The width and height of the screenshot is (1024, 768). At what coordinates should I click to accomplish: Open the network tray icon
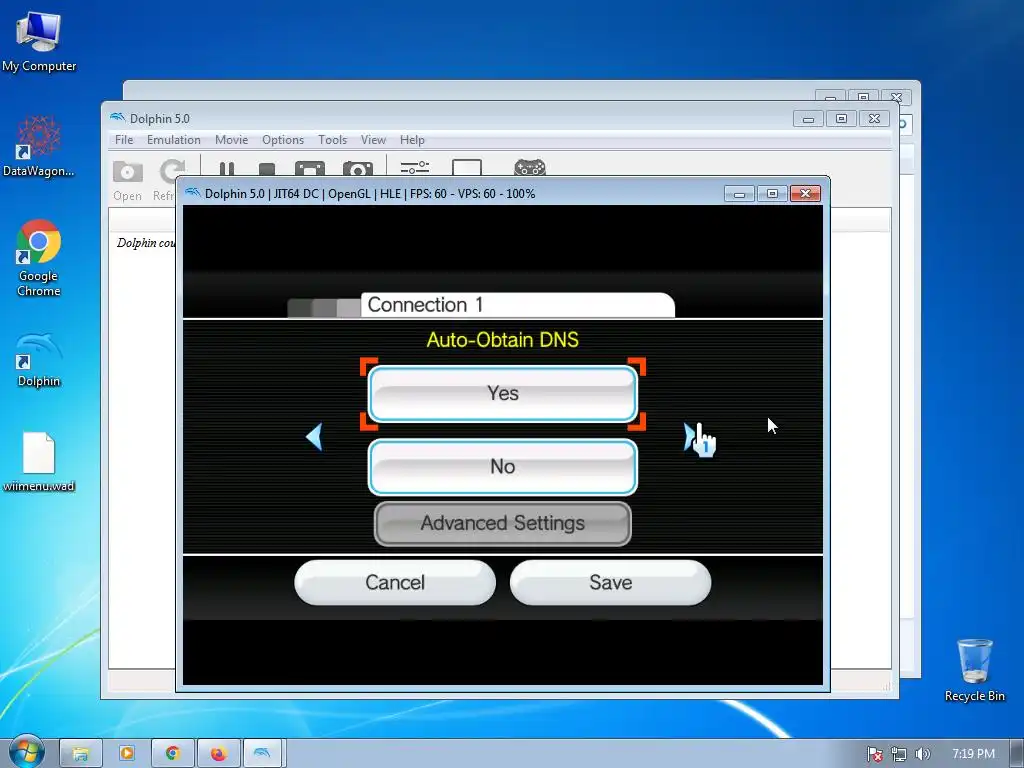pos(899,754)
